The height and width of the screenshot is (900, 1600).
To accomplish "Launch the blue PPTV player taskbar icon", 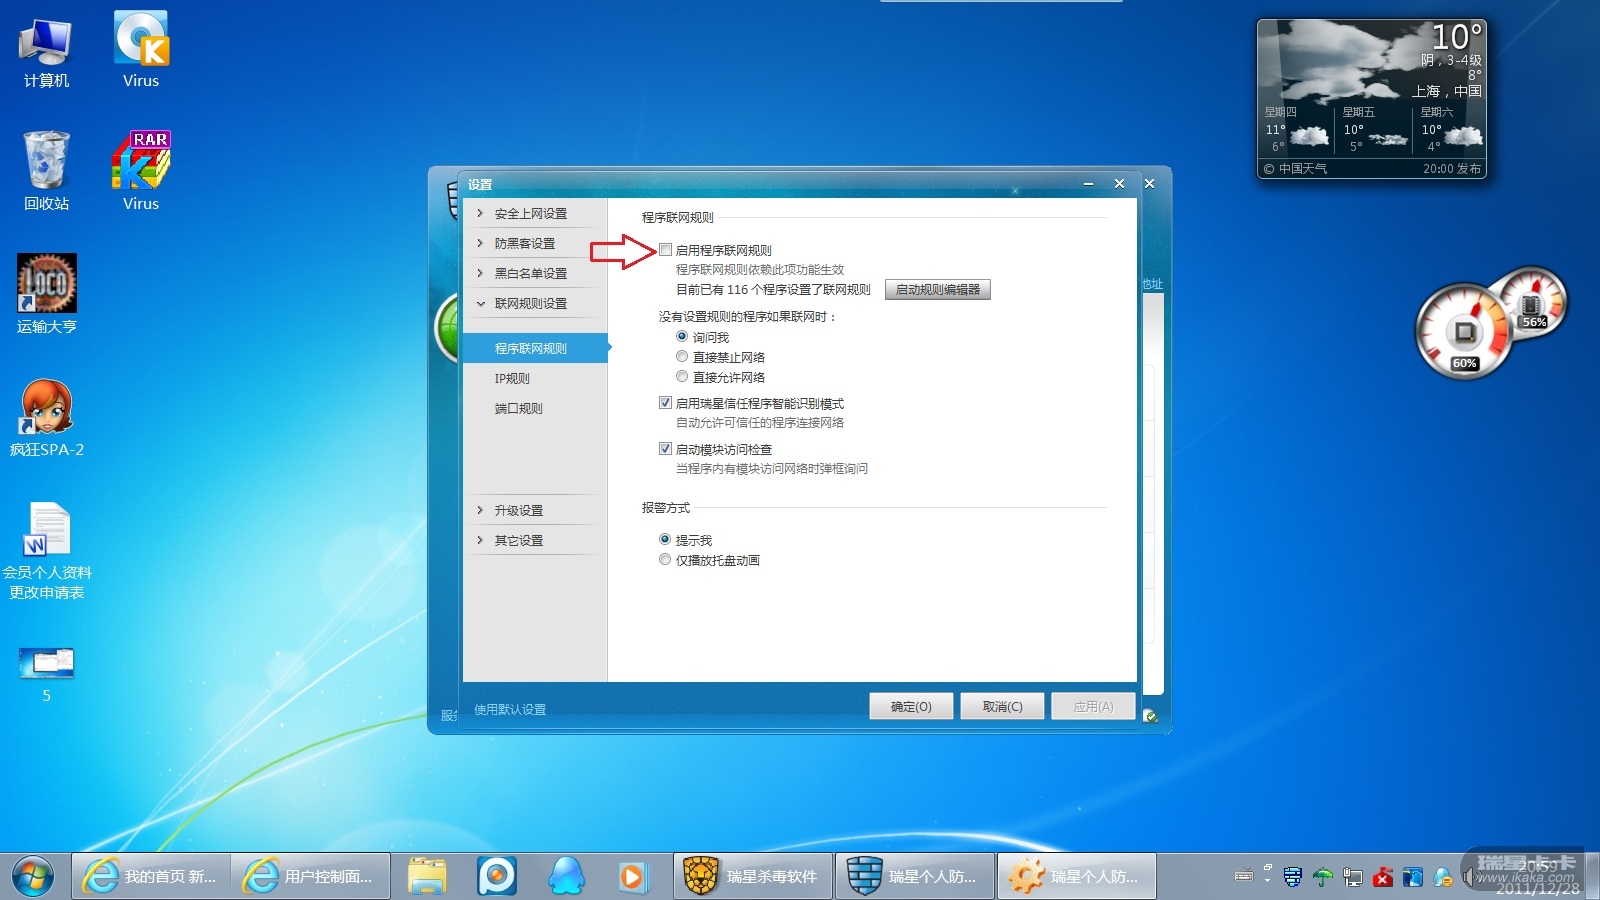I will pos(497,876).
